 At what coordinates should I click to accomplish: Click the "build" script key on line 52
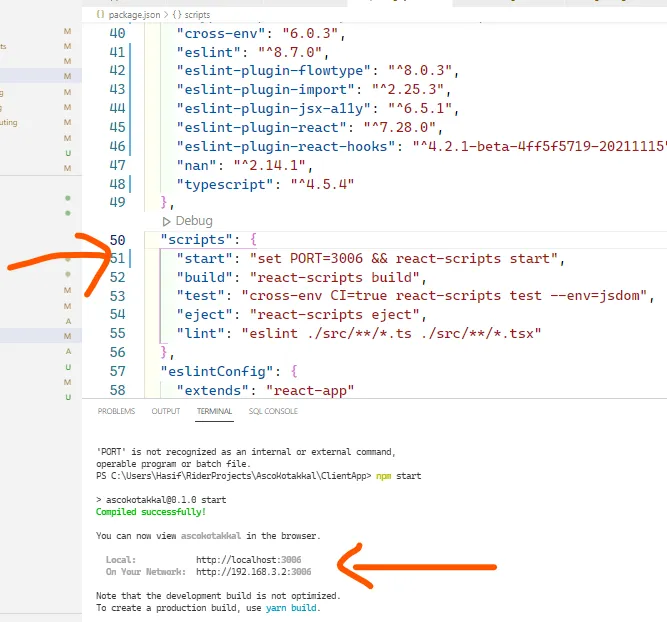205,277
